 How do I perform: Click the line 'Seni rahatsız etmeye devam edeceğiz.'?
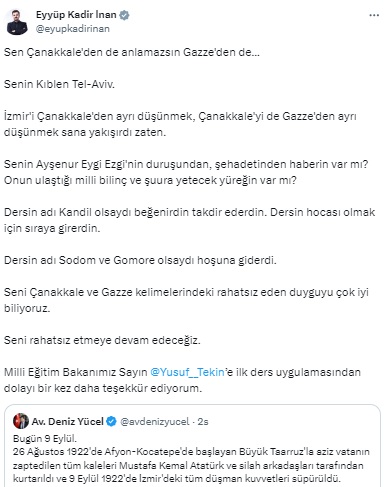[102, 340]
